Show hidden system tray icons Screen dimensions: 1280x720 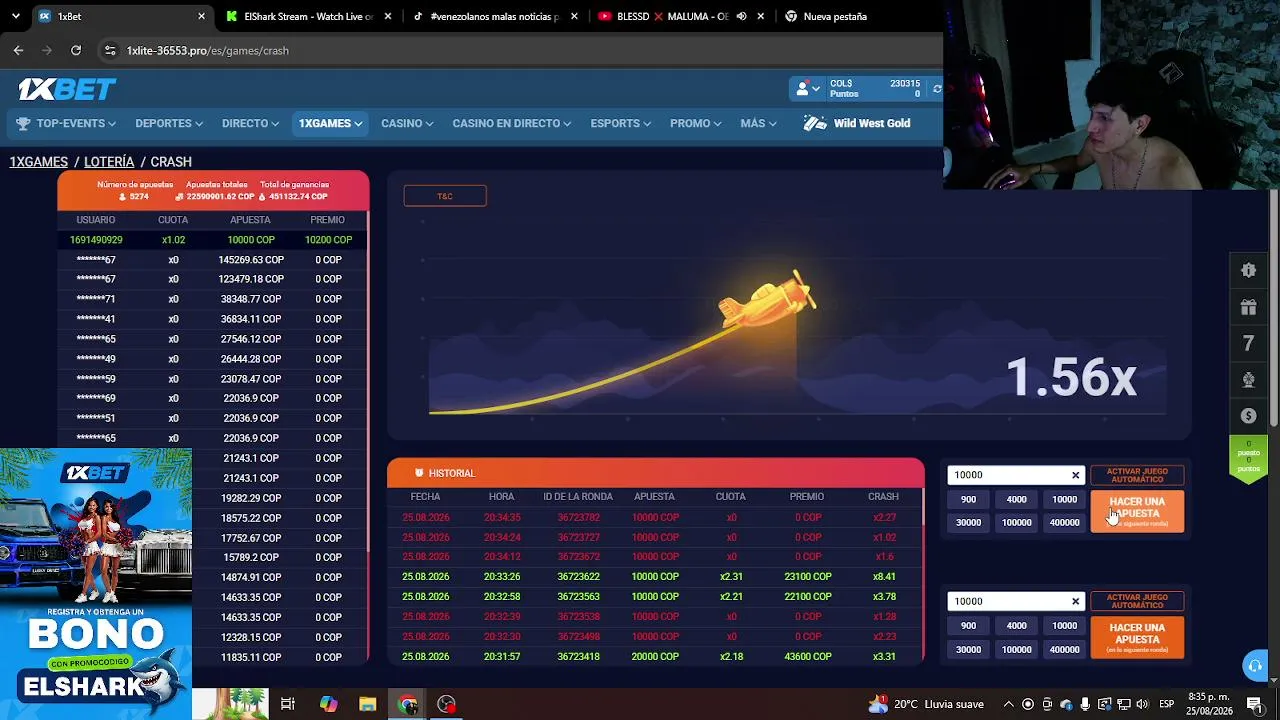(x=1008, y=704)
